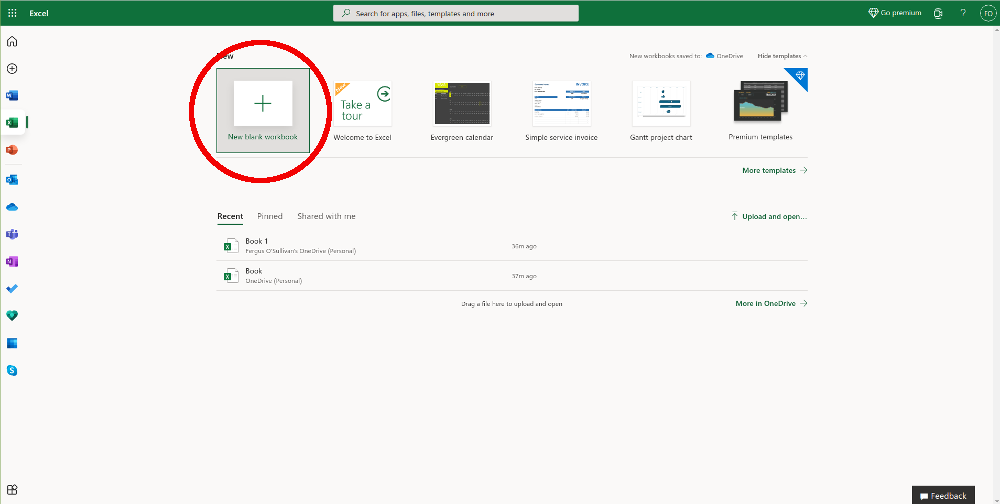Screen dimensions: 1000x504
Task: Click the Help question mark icon
Action: click(x=963, y=13)
